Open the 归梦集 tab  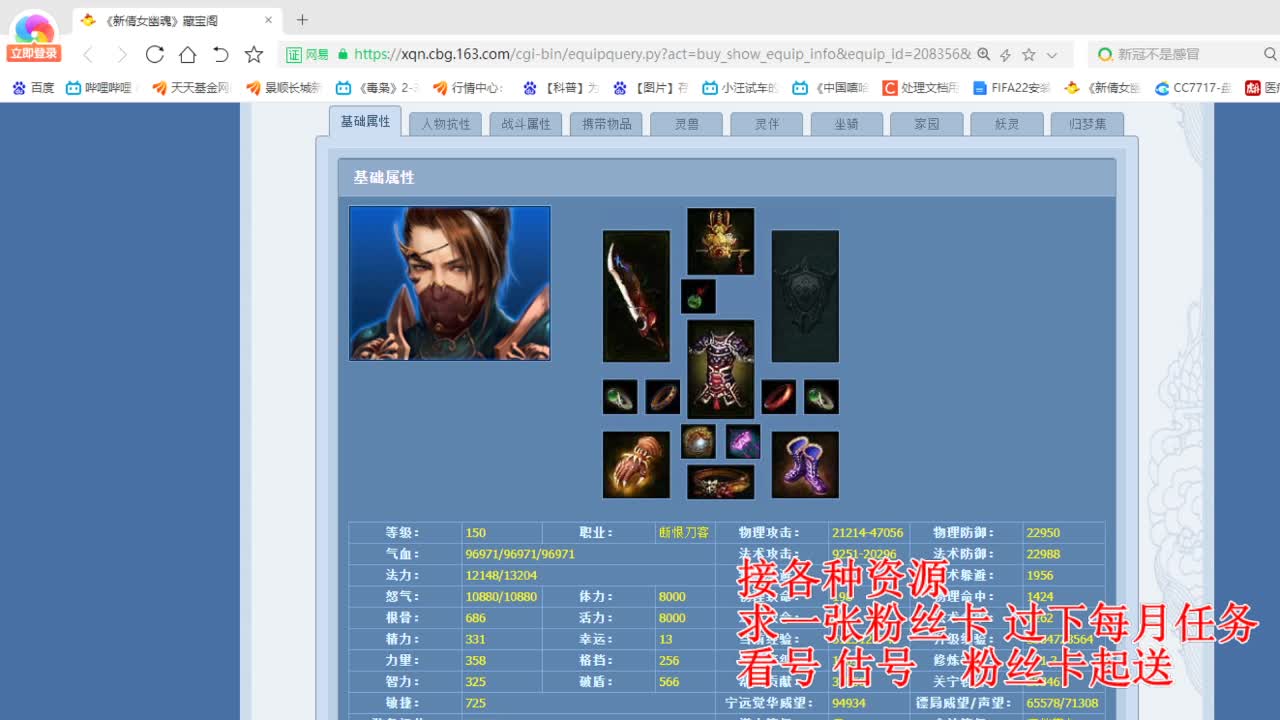1087,124
